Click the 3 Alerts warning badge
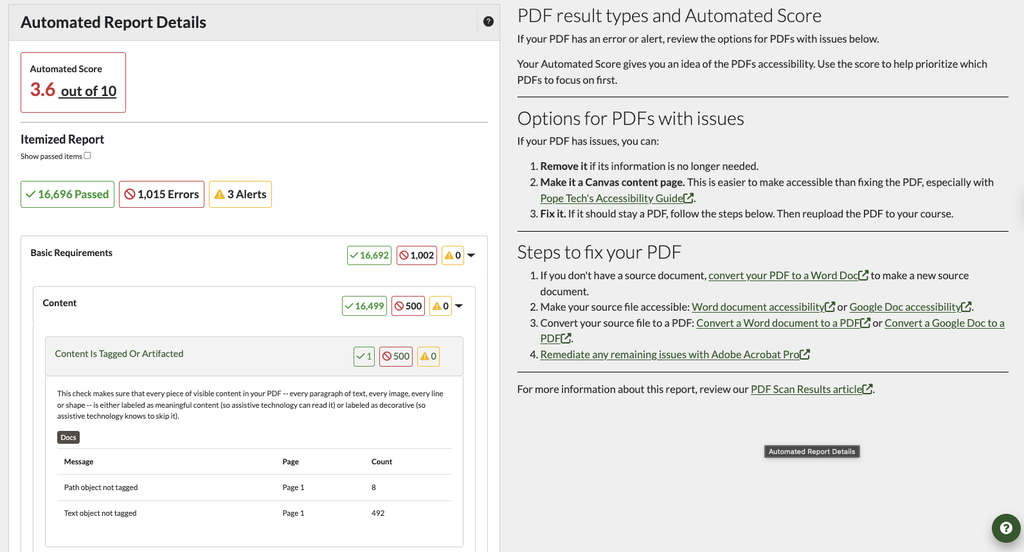 coord(240,194)
